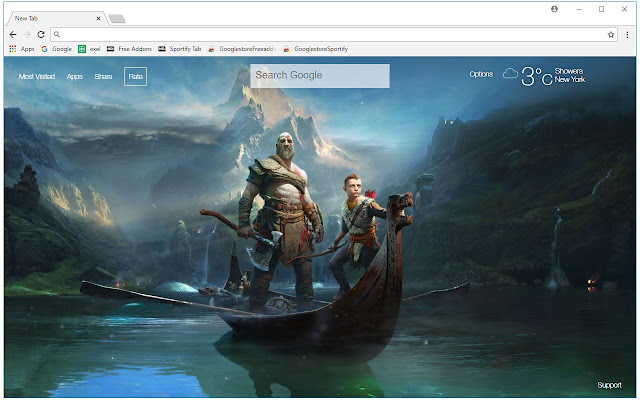Click the outlined Rate button
Image resolution: width=640 pixels, height=400 pixels.
click(136, 76)
